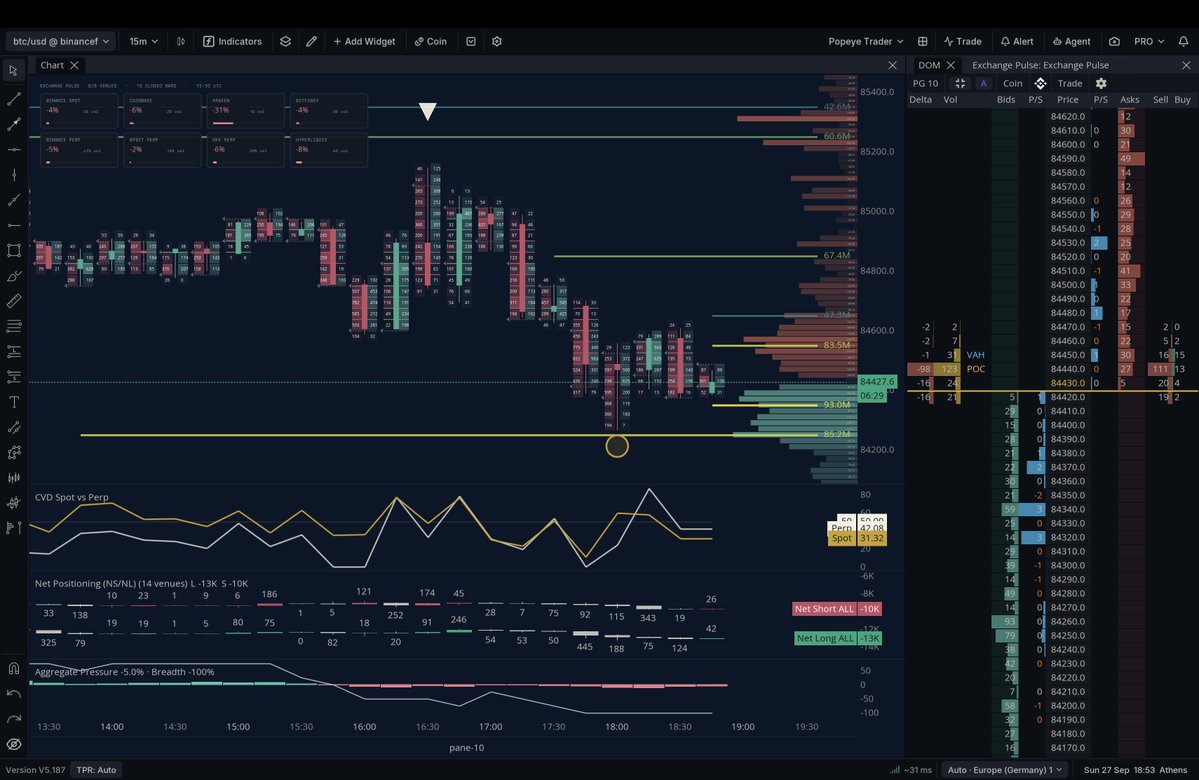Open the Trade panel button
1199x780 pixels.
pyautogui.click(x=963, y=41)
